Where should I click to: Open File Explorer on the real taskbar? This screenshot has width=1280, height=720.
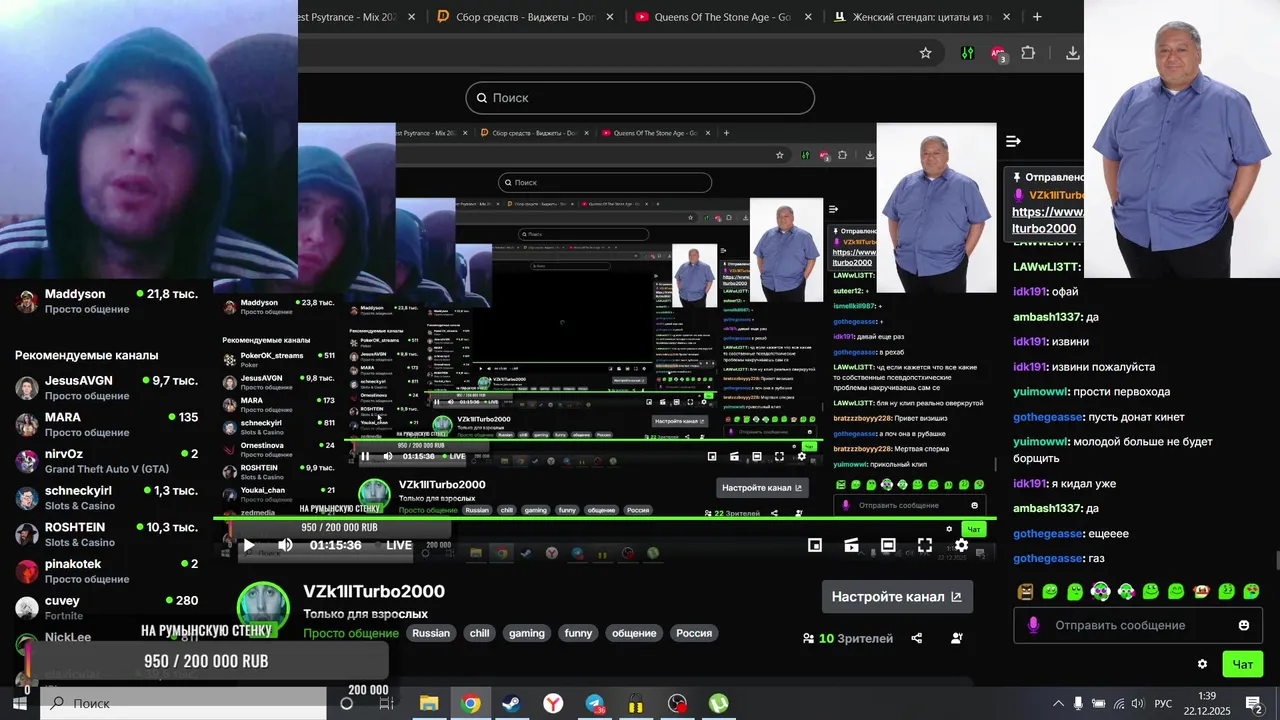(429, 703)
